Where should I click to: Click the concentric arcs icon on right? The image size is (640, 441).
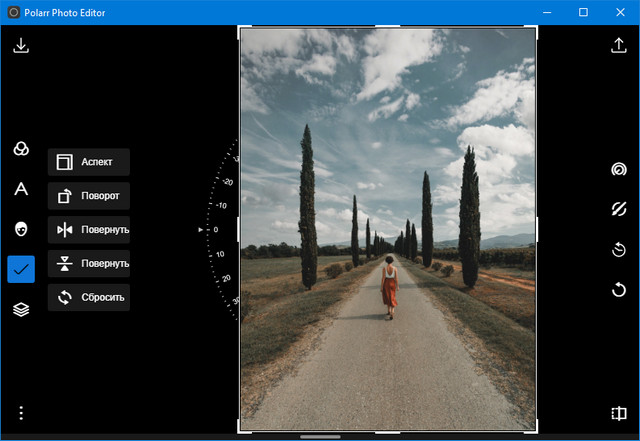618,169
